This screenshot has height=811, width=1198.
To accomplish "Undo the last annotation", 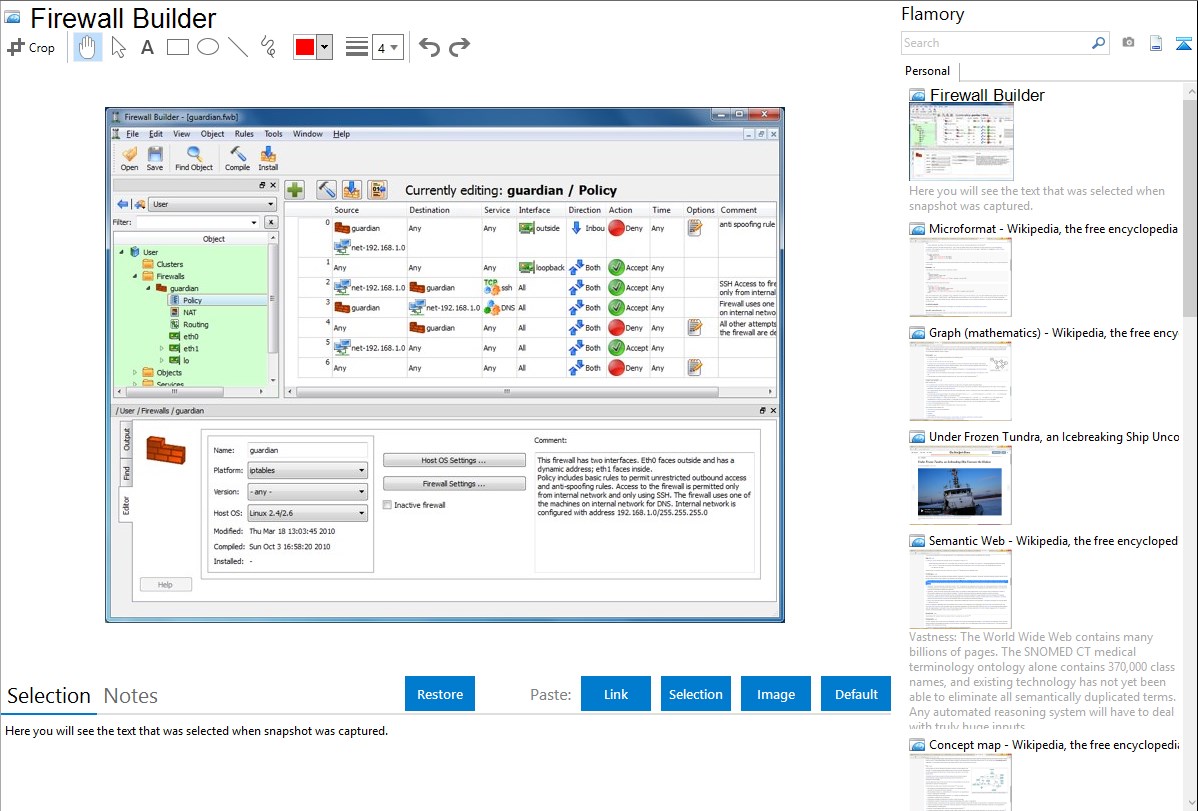I will (429, 47).
